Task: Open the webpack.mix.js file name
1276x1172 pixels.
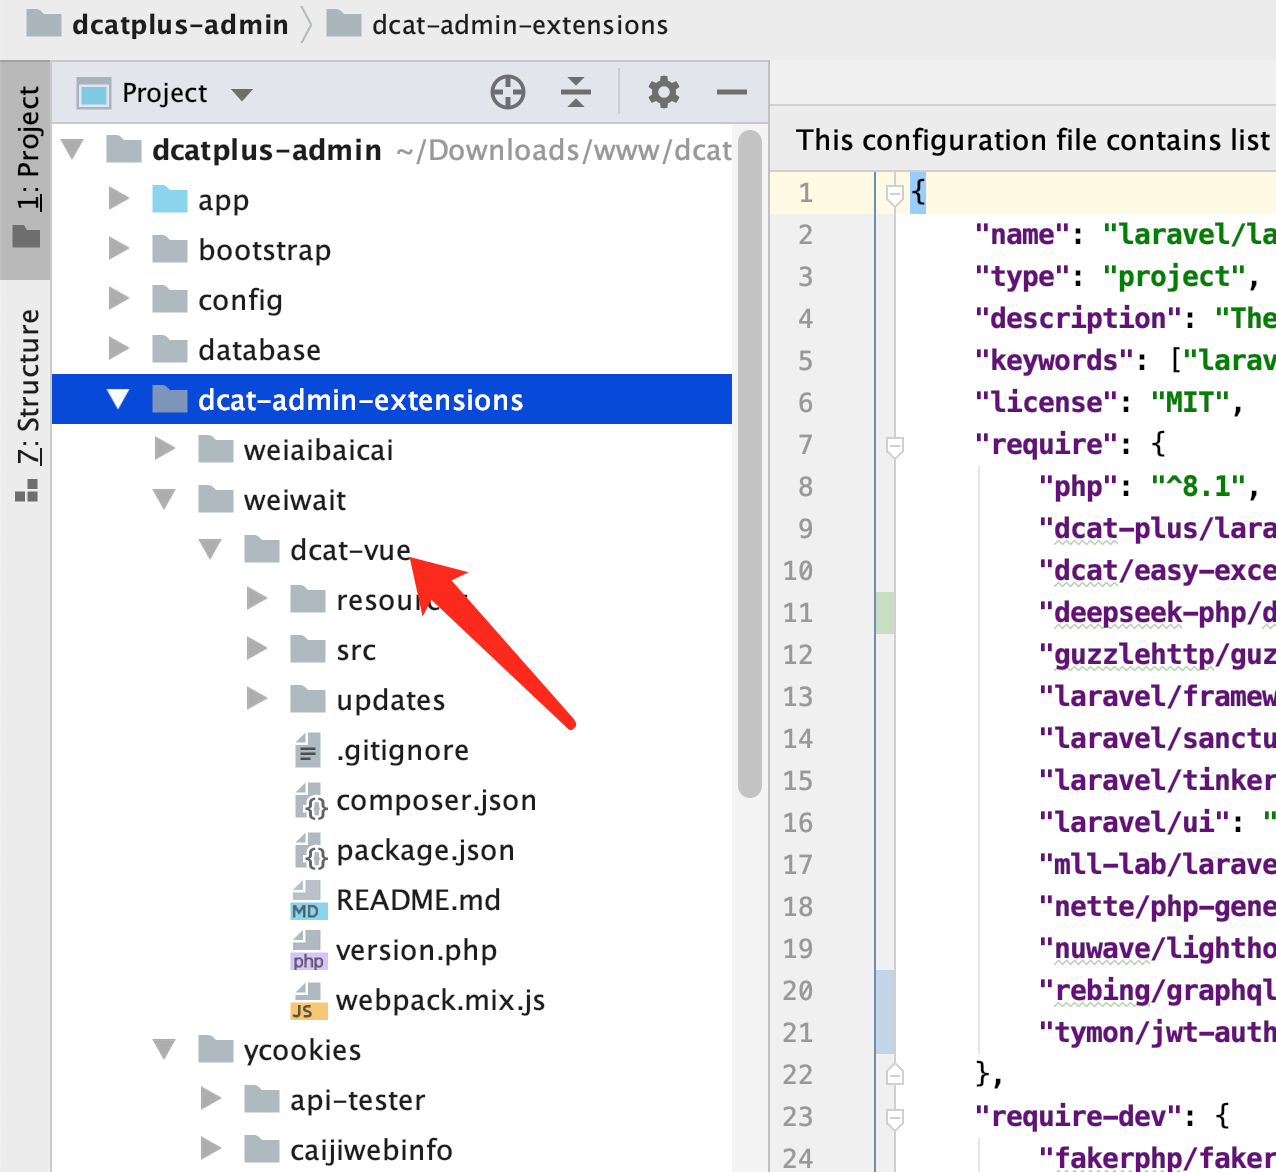Action: coord(440,1000)
